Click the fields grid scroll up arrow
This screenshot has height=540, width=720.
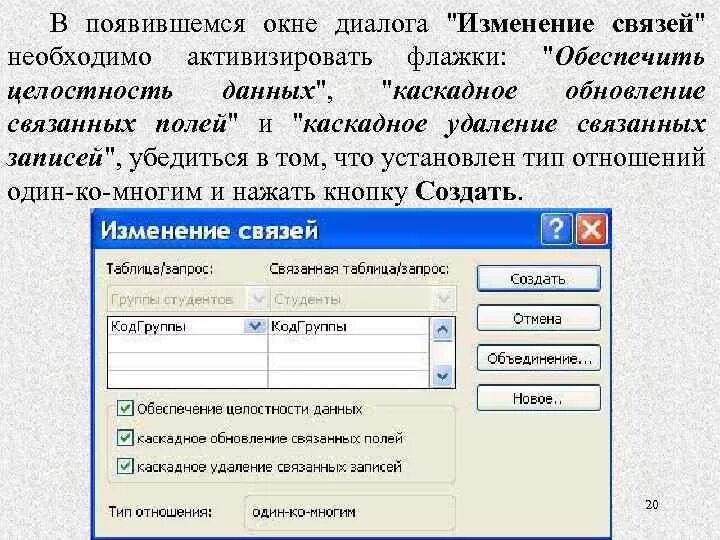pyautogui.click(x=442, y=329)
